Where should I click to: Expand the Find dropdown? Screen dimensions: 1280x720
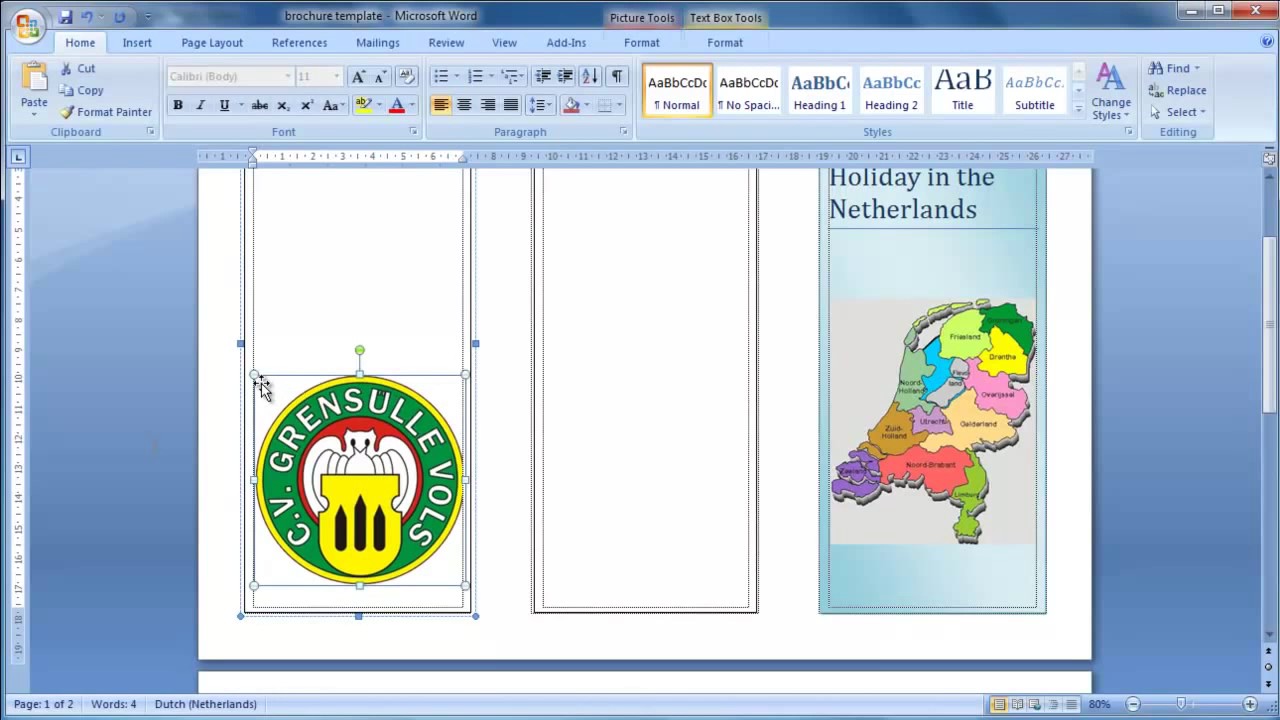1197,68
